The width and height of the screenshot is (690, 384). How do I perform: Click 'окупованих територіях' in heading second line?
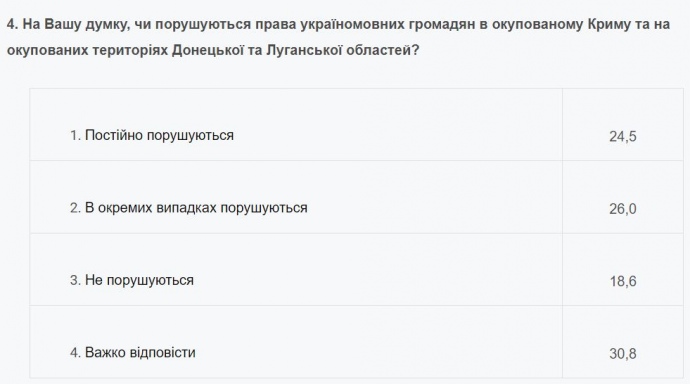point(88,50)
